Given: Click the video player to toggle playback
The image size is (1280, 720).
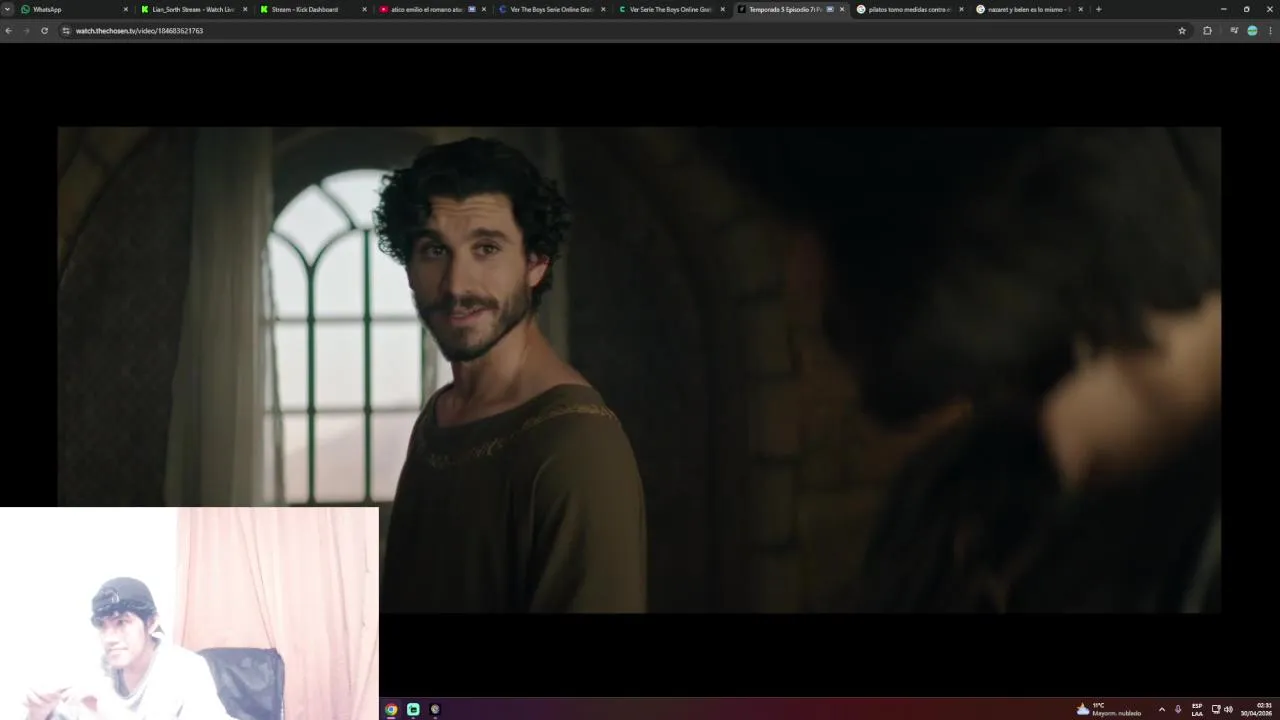Looking at the screenshot, I should (639, 369).
